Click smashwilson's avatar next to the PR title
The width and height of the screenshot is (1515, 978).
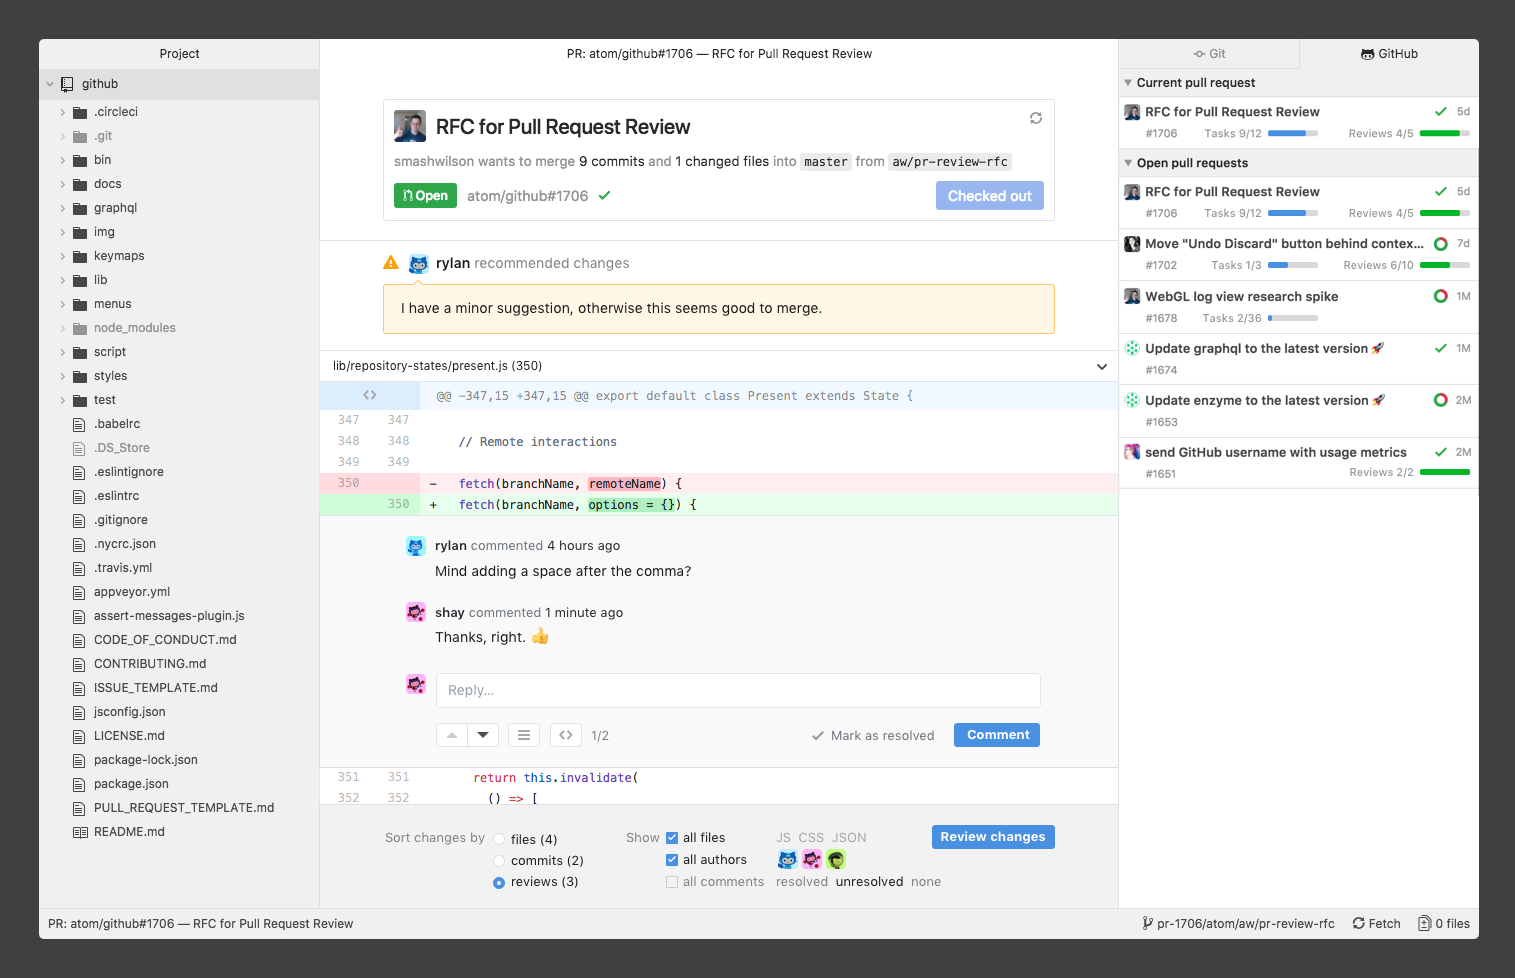click(x=410, y=126)
